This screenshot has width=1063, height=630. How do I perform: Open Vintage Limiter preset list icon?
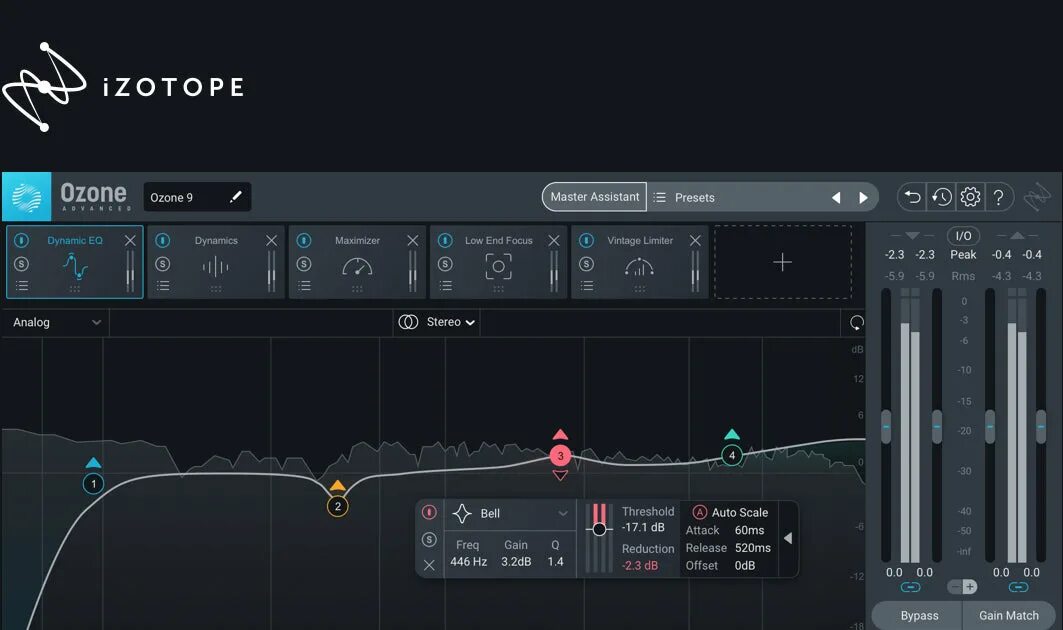586,286
